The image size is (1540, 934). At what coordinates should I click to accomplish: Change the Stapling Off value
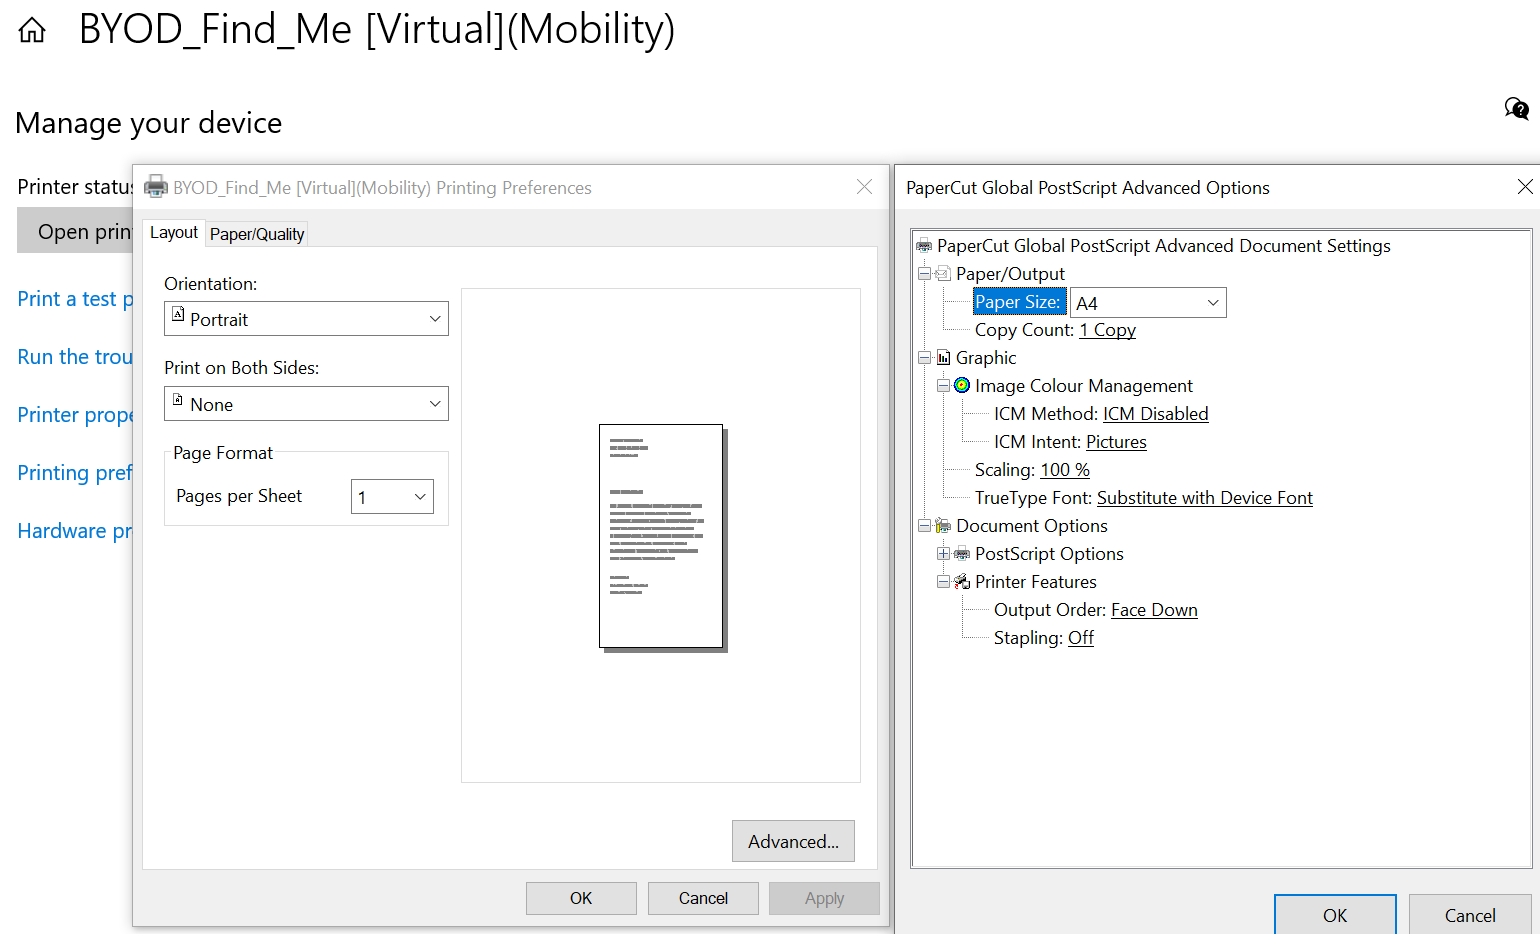(1080, 638)
